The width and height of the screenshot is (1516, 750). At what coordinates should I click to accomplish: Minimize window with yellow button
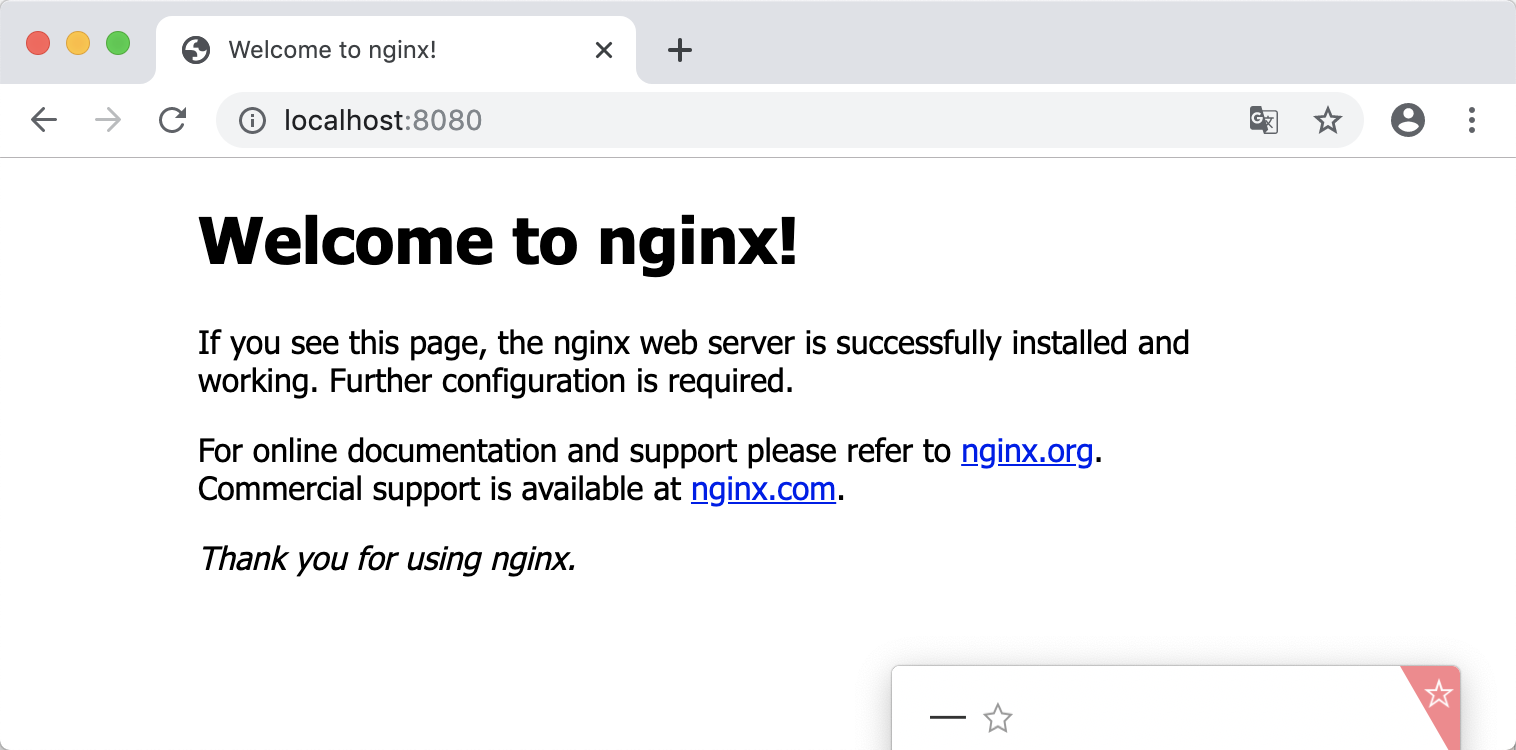coord(78,44)
